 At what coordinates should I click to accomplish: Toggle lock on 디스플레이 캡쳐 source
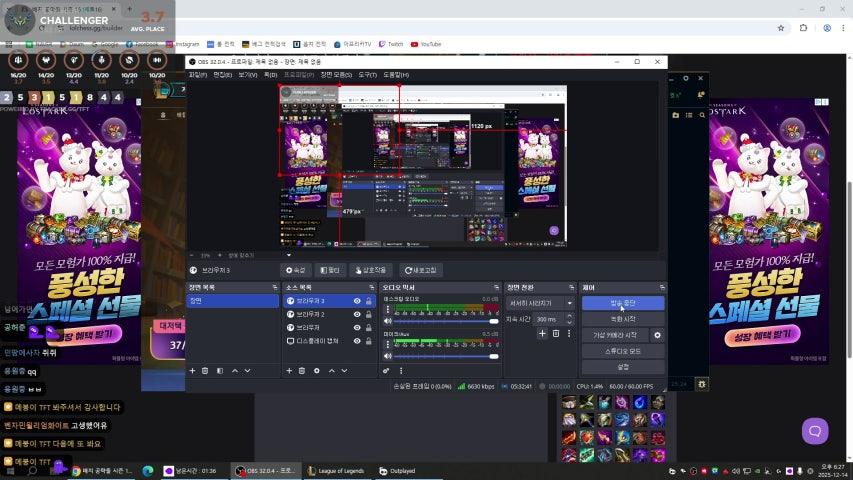369,340
